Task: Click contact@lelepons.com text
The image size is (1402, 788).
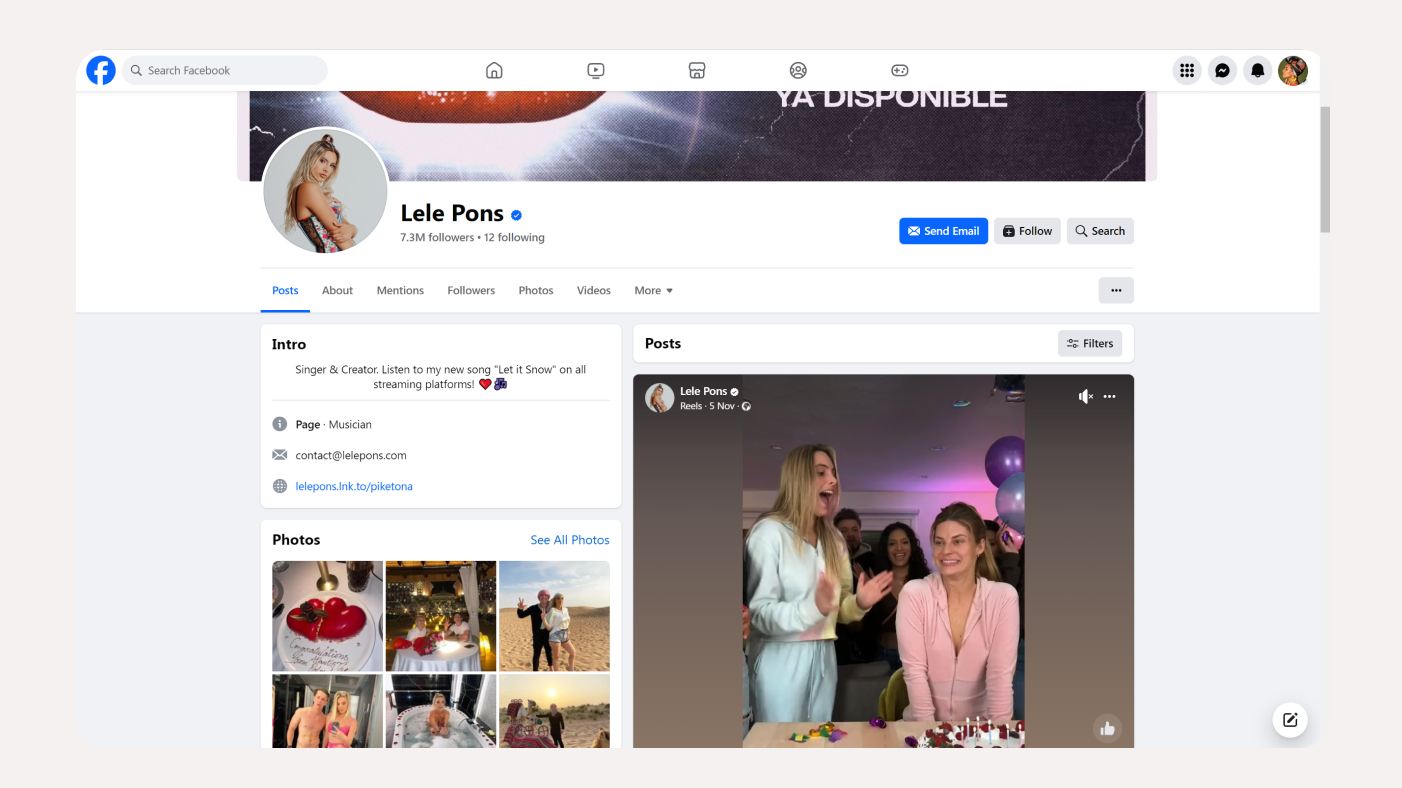Action: coord(351,455)
